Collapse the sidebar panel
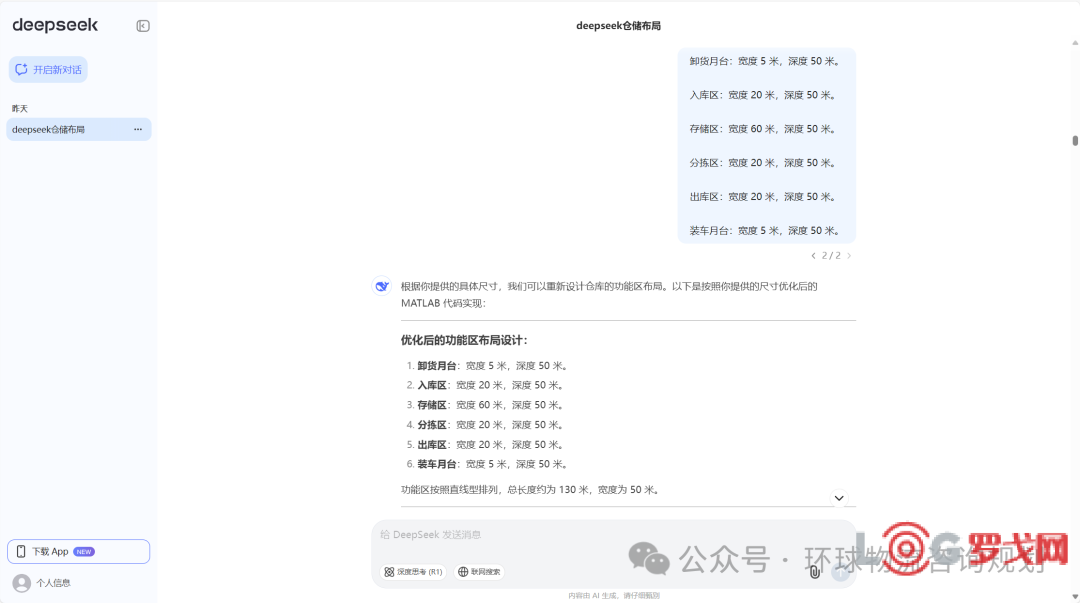The image size is (1080, 603). click(143, 26)
